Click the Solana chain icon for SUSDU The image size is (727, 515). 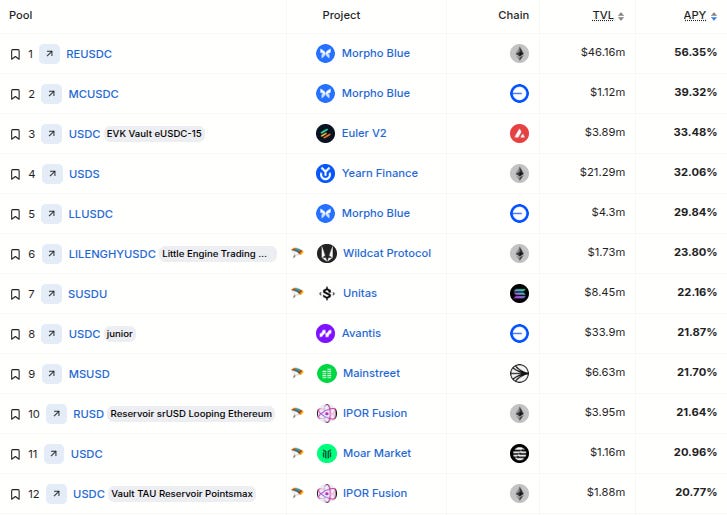coord(519,293)
